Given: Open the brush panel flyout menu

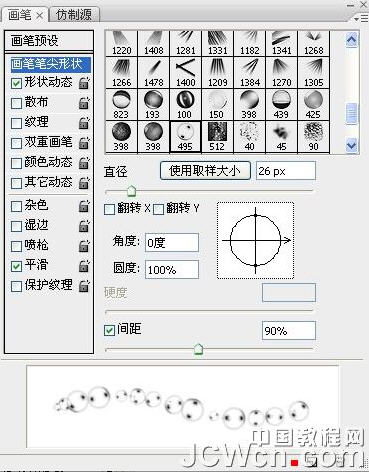Looking at the screenshot, I should tap(360, 19).
